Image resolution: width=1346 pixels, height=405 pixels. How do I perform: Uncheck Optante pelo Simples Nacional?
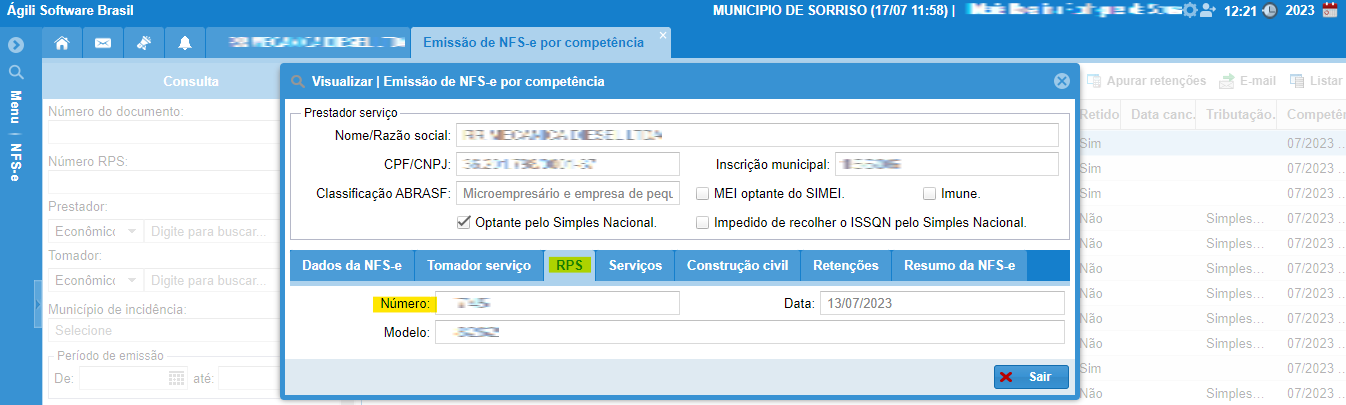point(463,222)
